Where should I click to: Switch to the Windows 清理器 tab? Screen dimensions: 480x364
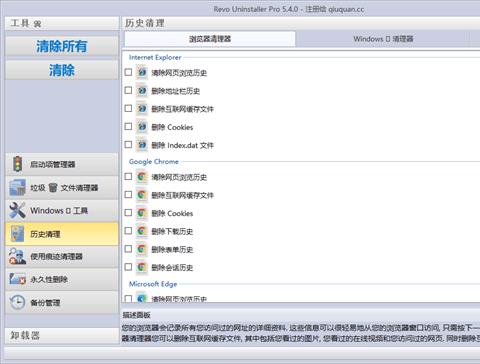[x=383, y=39]
